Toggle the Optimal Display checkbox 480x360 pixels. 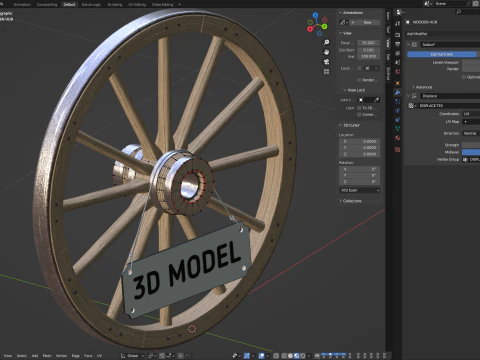click(x=464, y=77)
